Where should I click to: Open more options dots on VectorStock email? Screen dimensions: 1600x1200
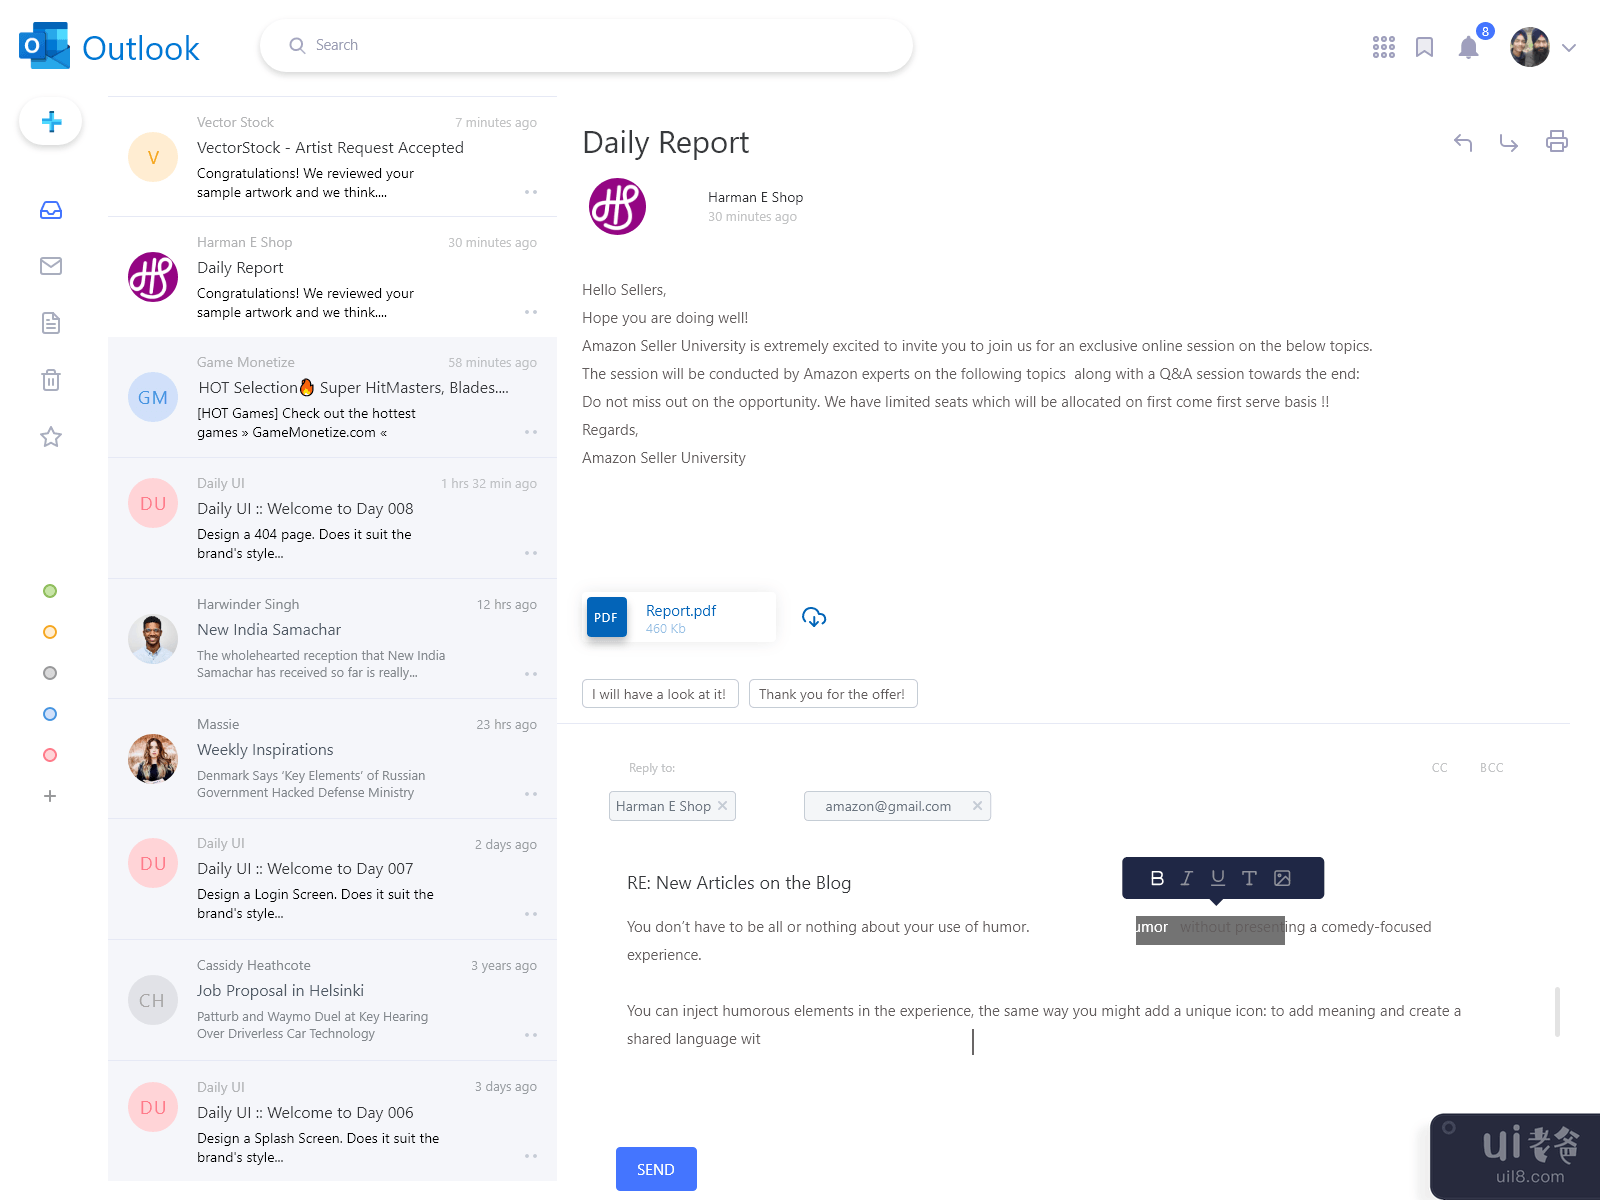pyautogui.click(x=531, y=192)
